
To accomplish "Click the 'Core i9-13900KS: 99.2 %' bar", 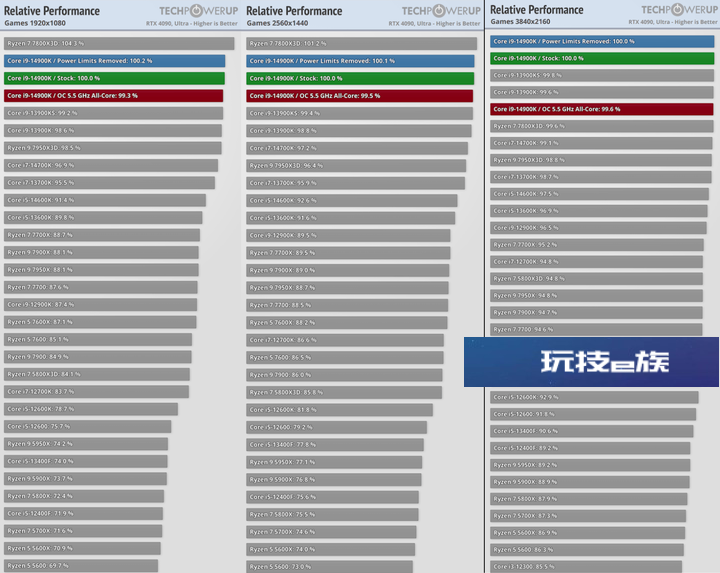I will [113, 113].
